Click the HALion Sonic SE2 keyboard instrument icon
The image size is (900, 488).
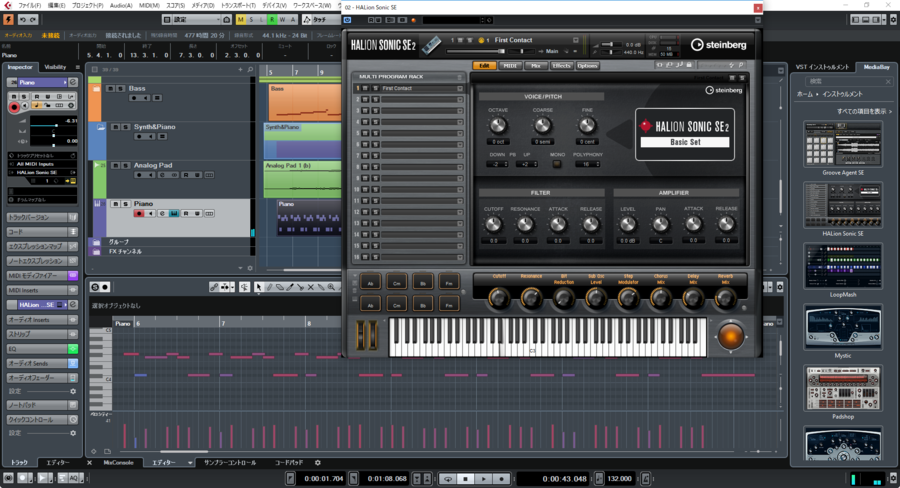432,45
